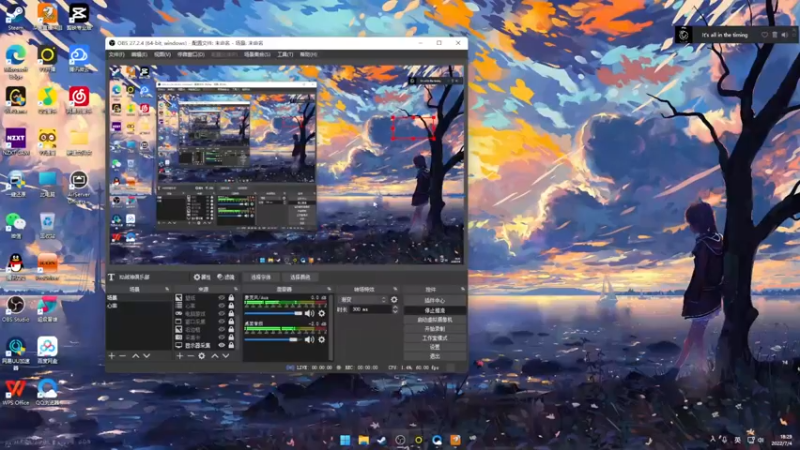Open the transition properties gear icon
This screenshot has width=800, height=450.
point(394,299)
